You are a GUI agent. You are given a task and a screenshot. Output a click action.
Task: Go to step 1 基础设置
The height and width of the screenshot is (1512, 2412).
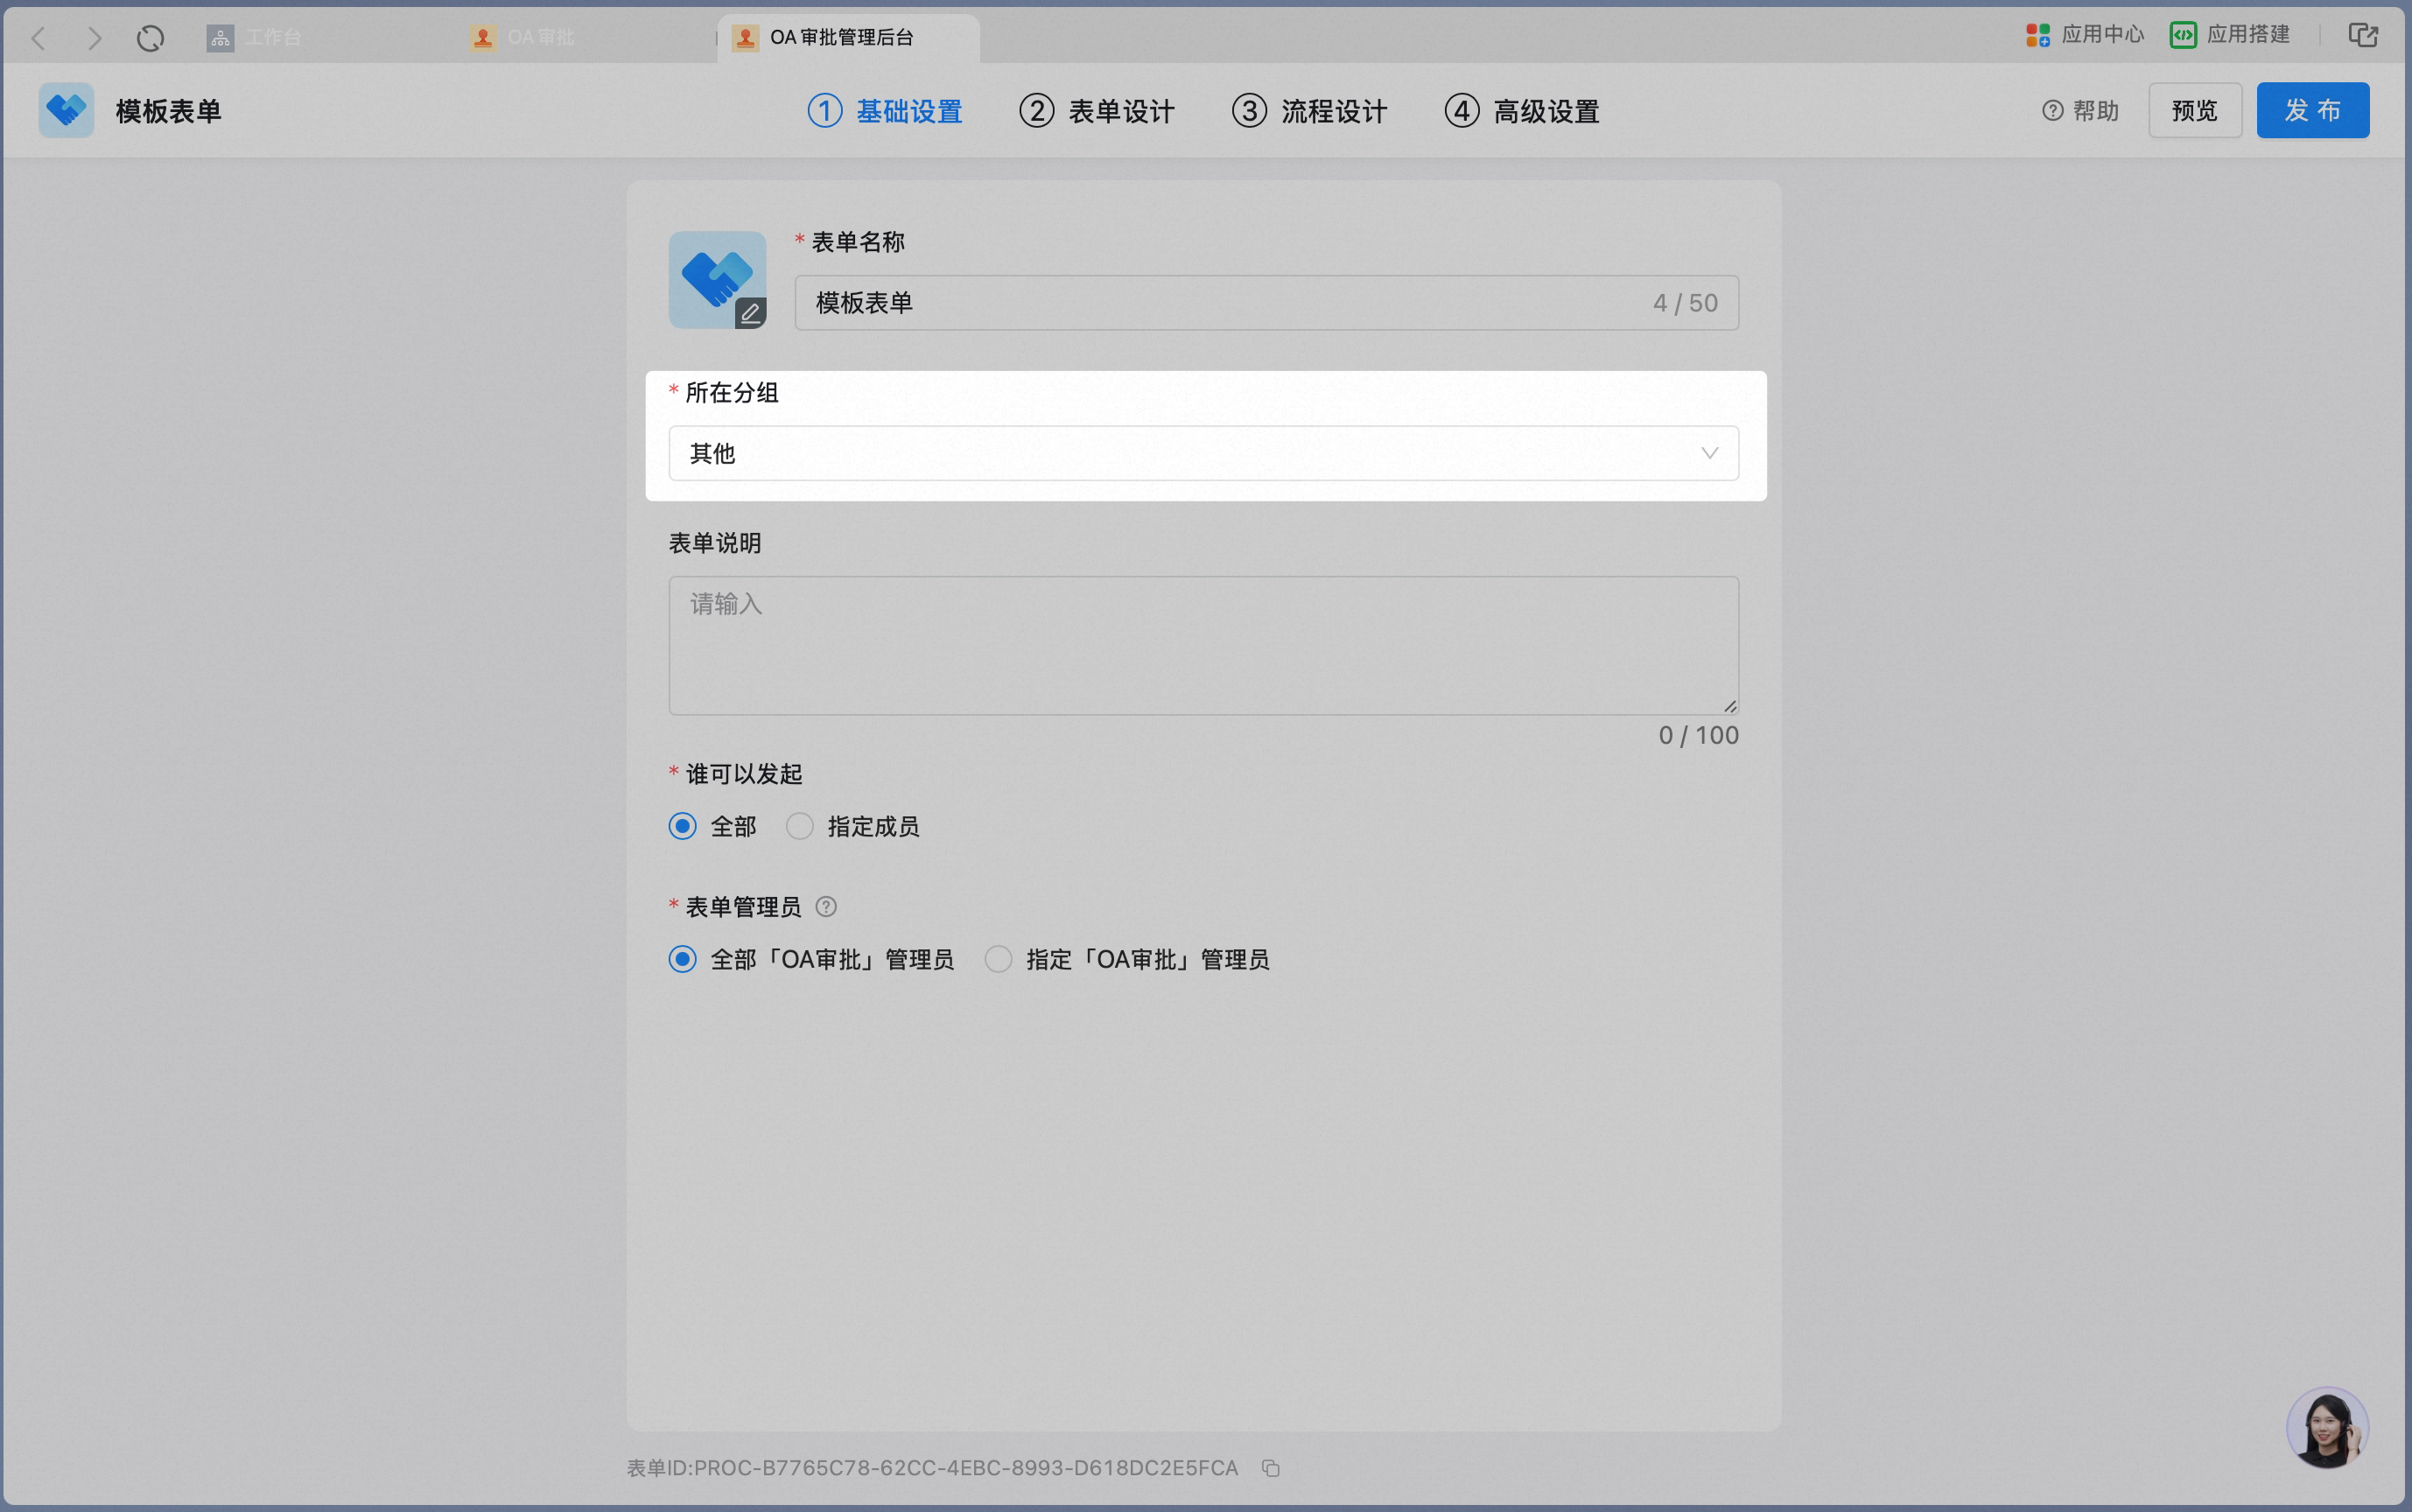click(885, 111)
